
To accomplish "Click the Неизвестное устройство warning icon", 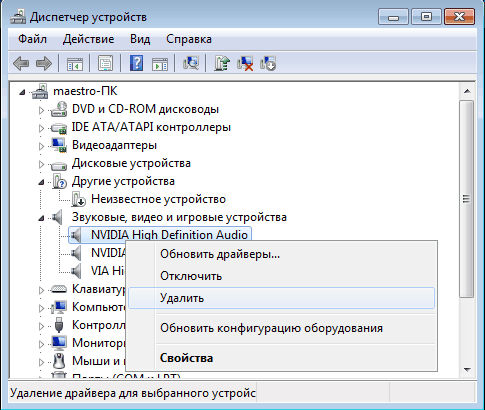I will pos(78,199).
